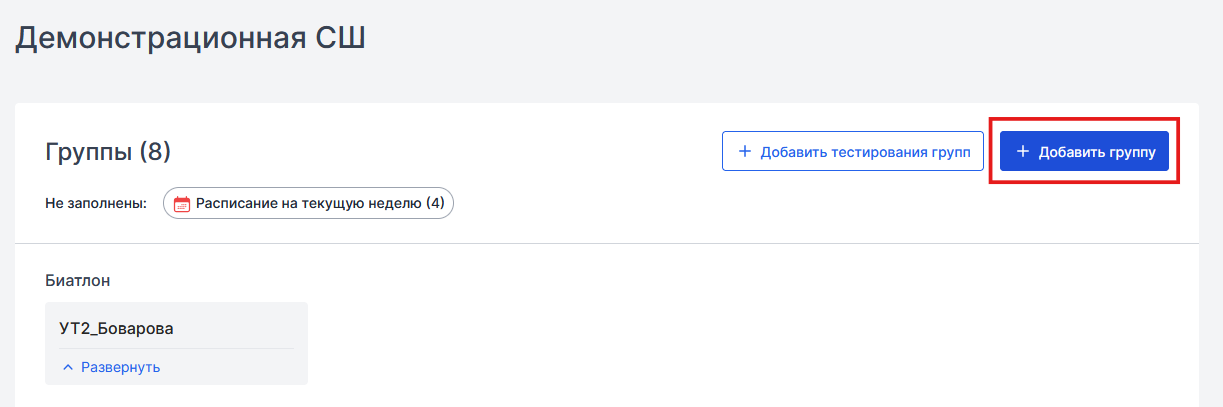Screen dimensions: 1223x407
Task: Click the Группы (8) heading
Action: (108, 152)
